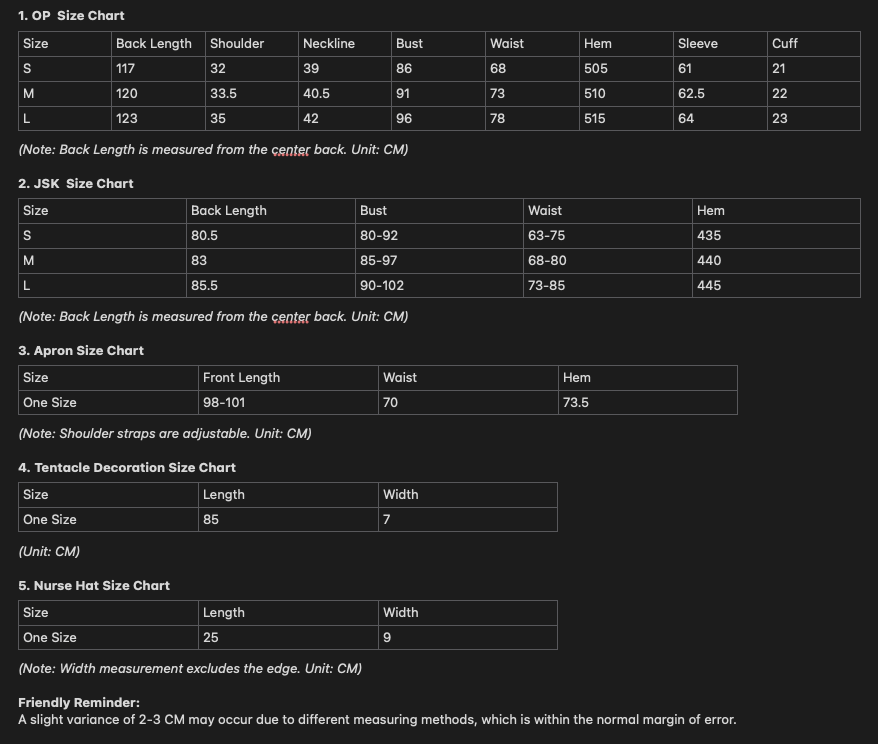Select the Front Length 98-101 cell

click(224, 403)
